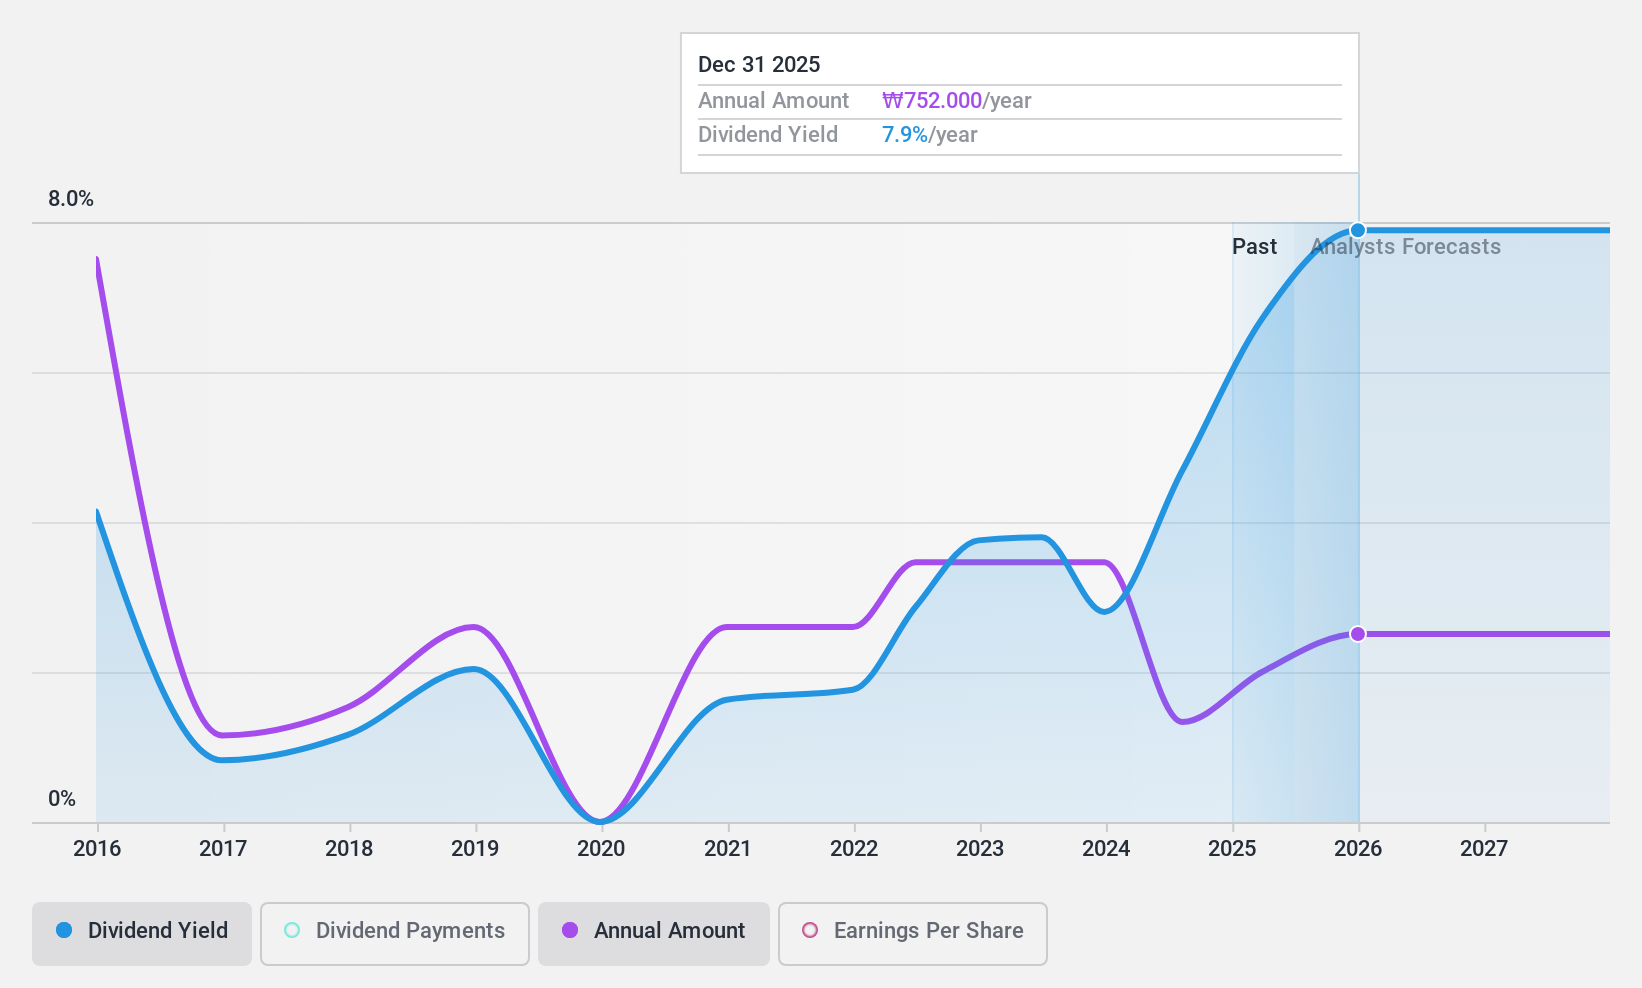Image resolution: width=1642 pixels, height=988 pixels.
Task: Click the 7.9%/year dividend yield value
Action: coord(929,135)
